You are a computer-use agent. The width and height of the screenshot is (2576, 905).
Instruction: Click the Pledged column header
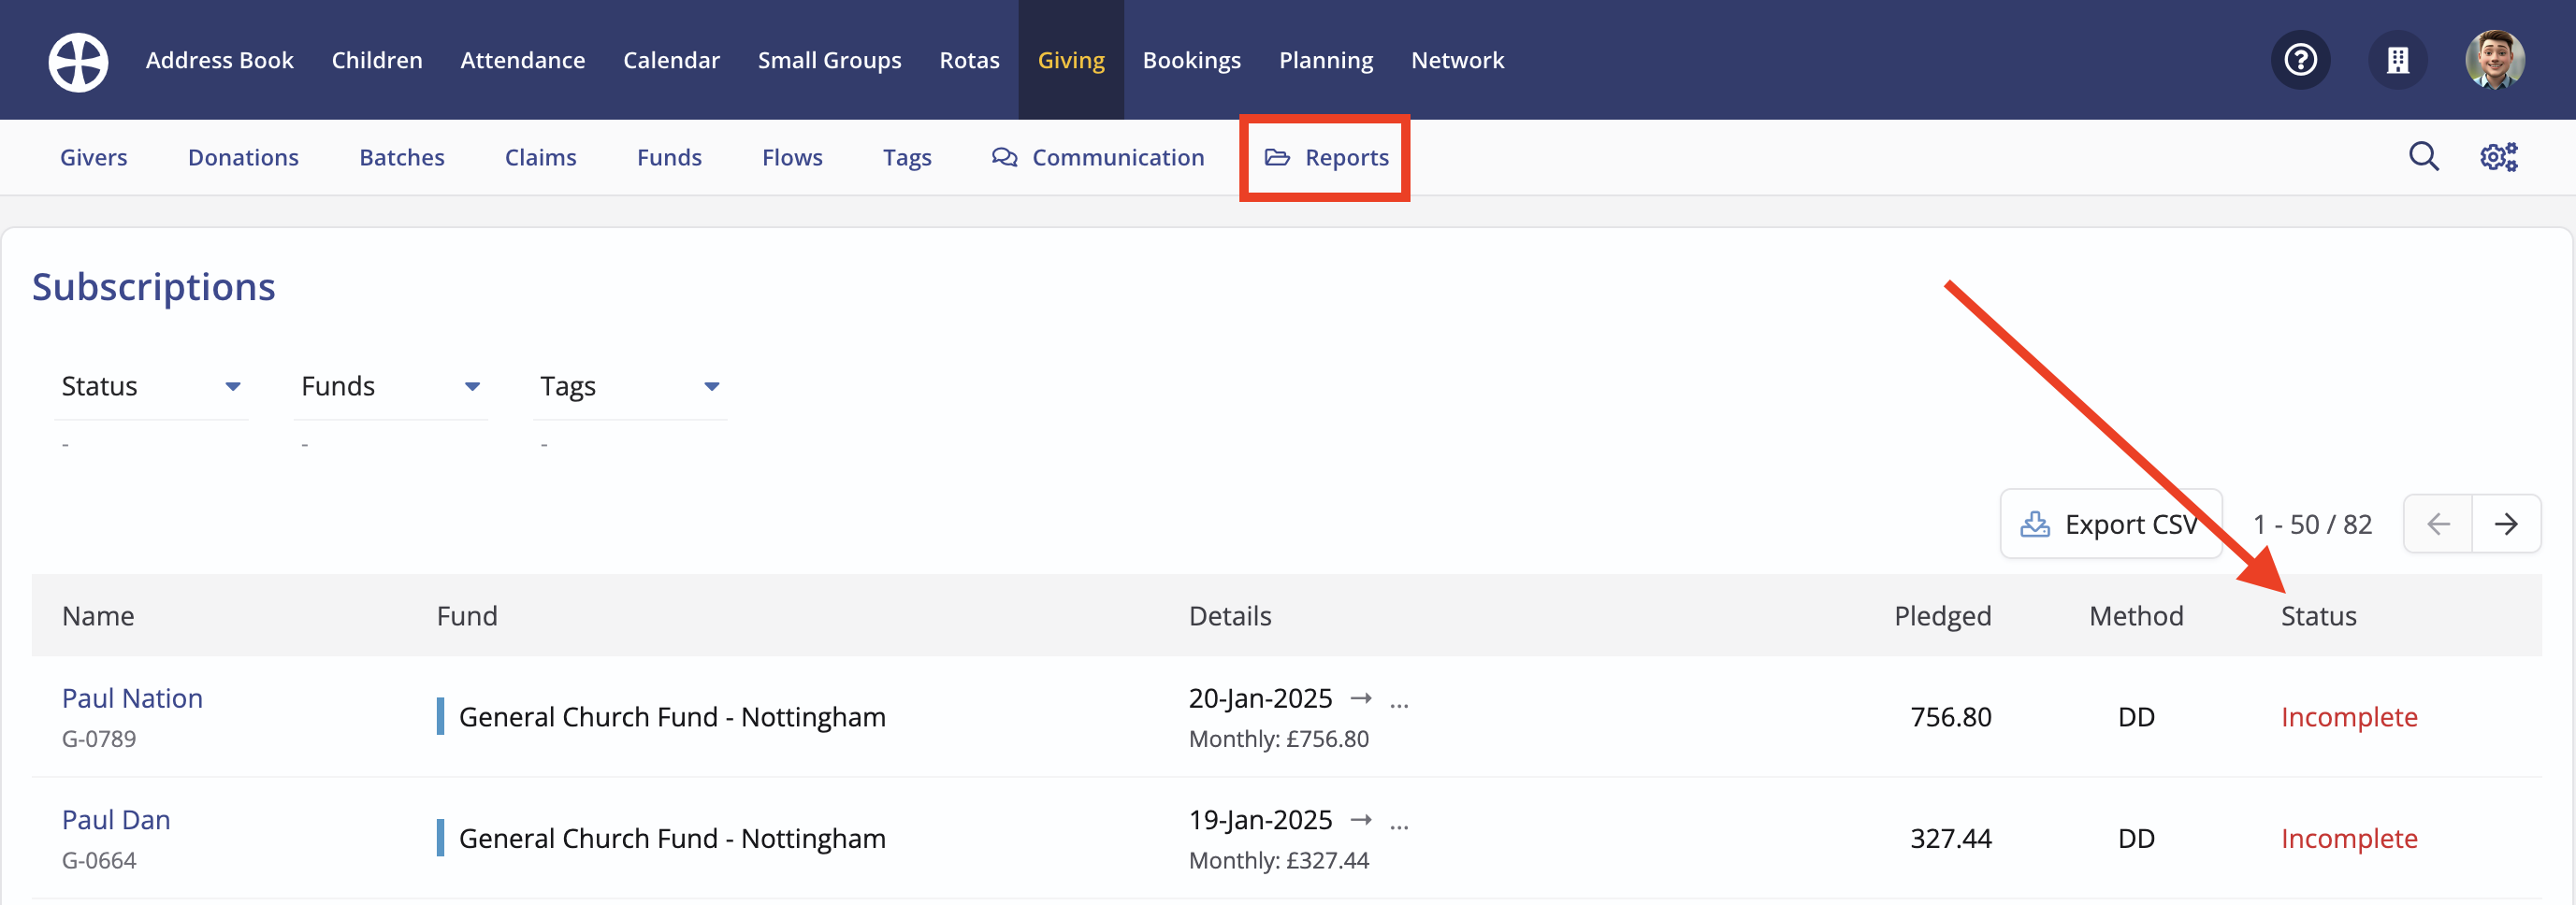1942,616
